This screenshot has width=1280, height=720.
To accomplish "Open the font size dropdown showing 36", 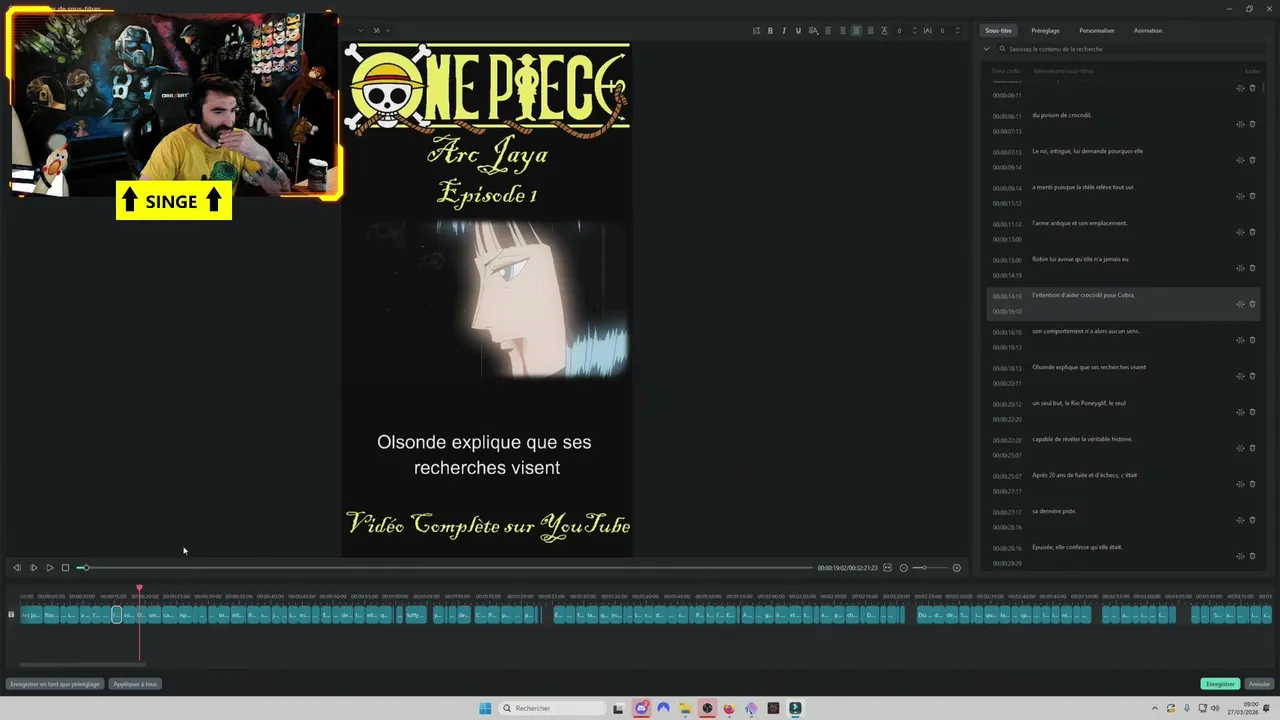I will pos(381,31).
